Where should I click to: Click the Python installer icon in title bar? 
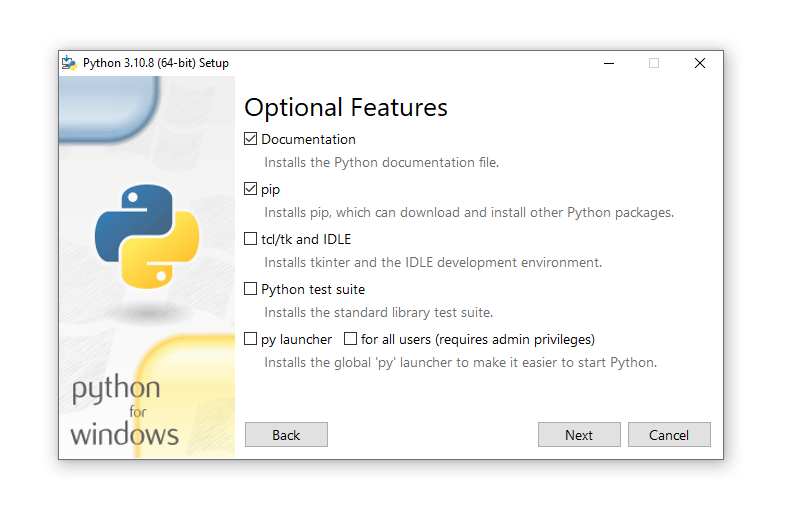pyautogui.click(x=70, y=63)
